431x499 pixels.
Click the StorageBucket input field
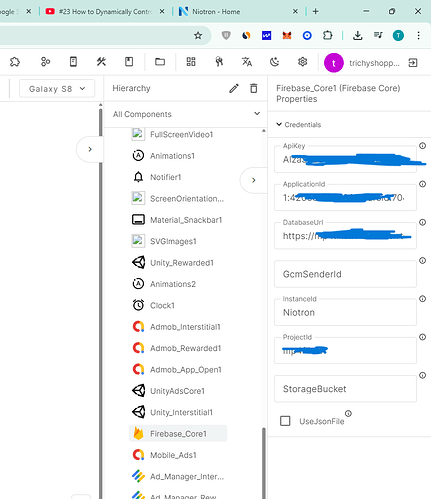[345, 389]
